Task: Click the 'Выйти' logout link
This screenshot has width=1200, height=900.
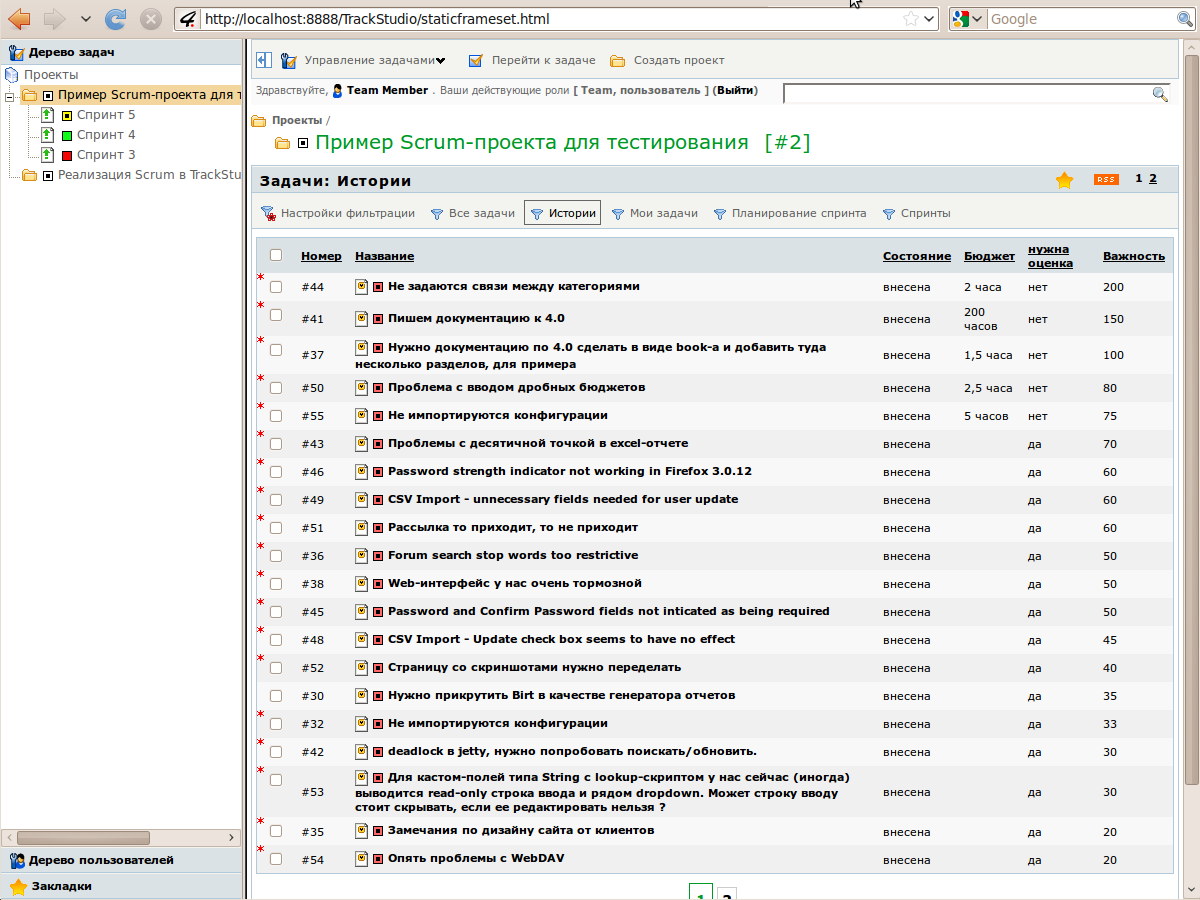Action: click(735, 90)
